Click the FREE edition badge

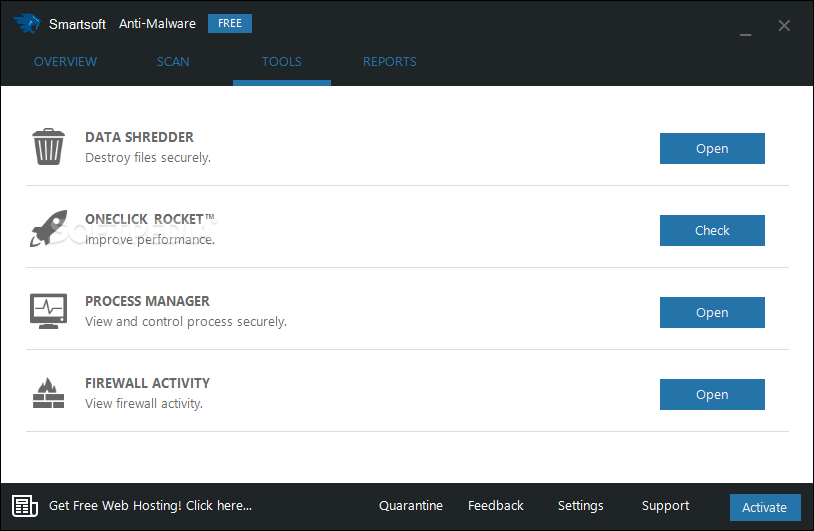(x=230, y=23)
